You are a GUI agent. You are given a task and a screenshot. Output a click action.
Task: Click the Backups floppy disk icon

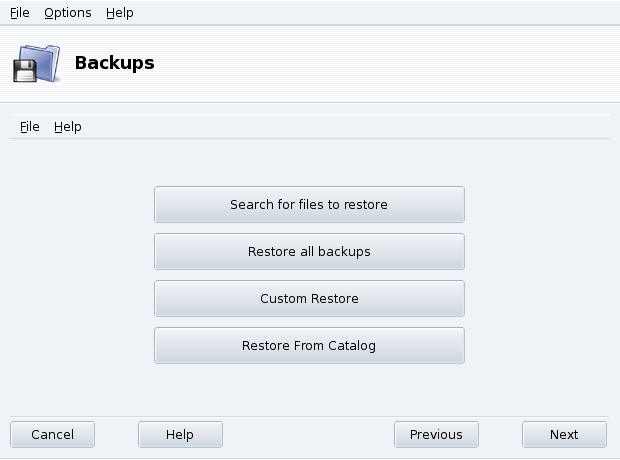tap(26, 71)
